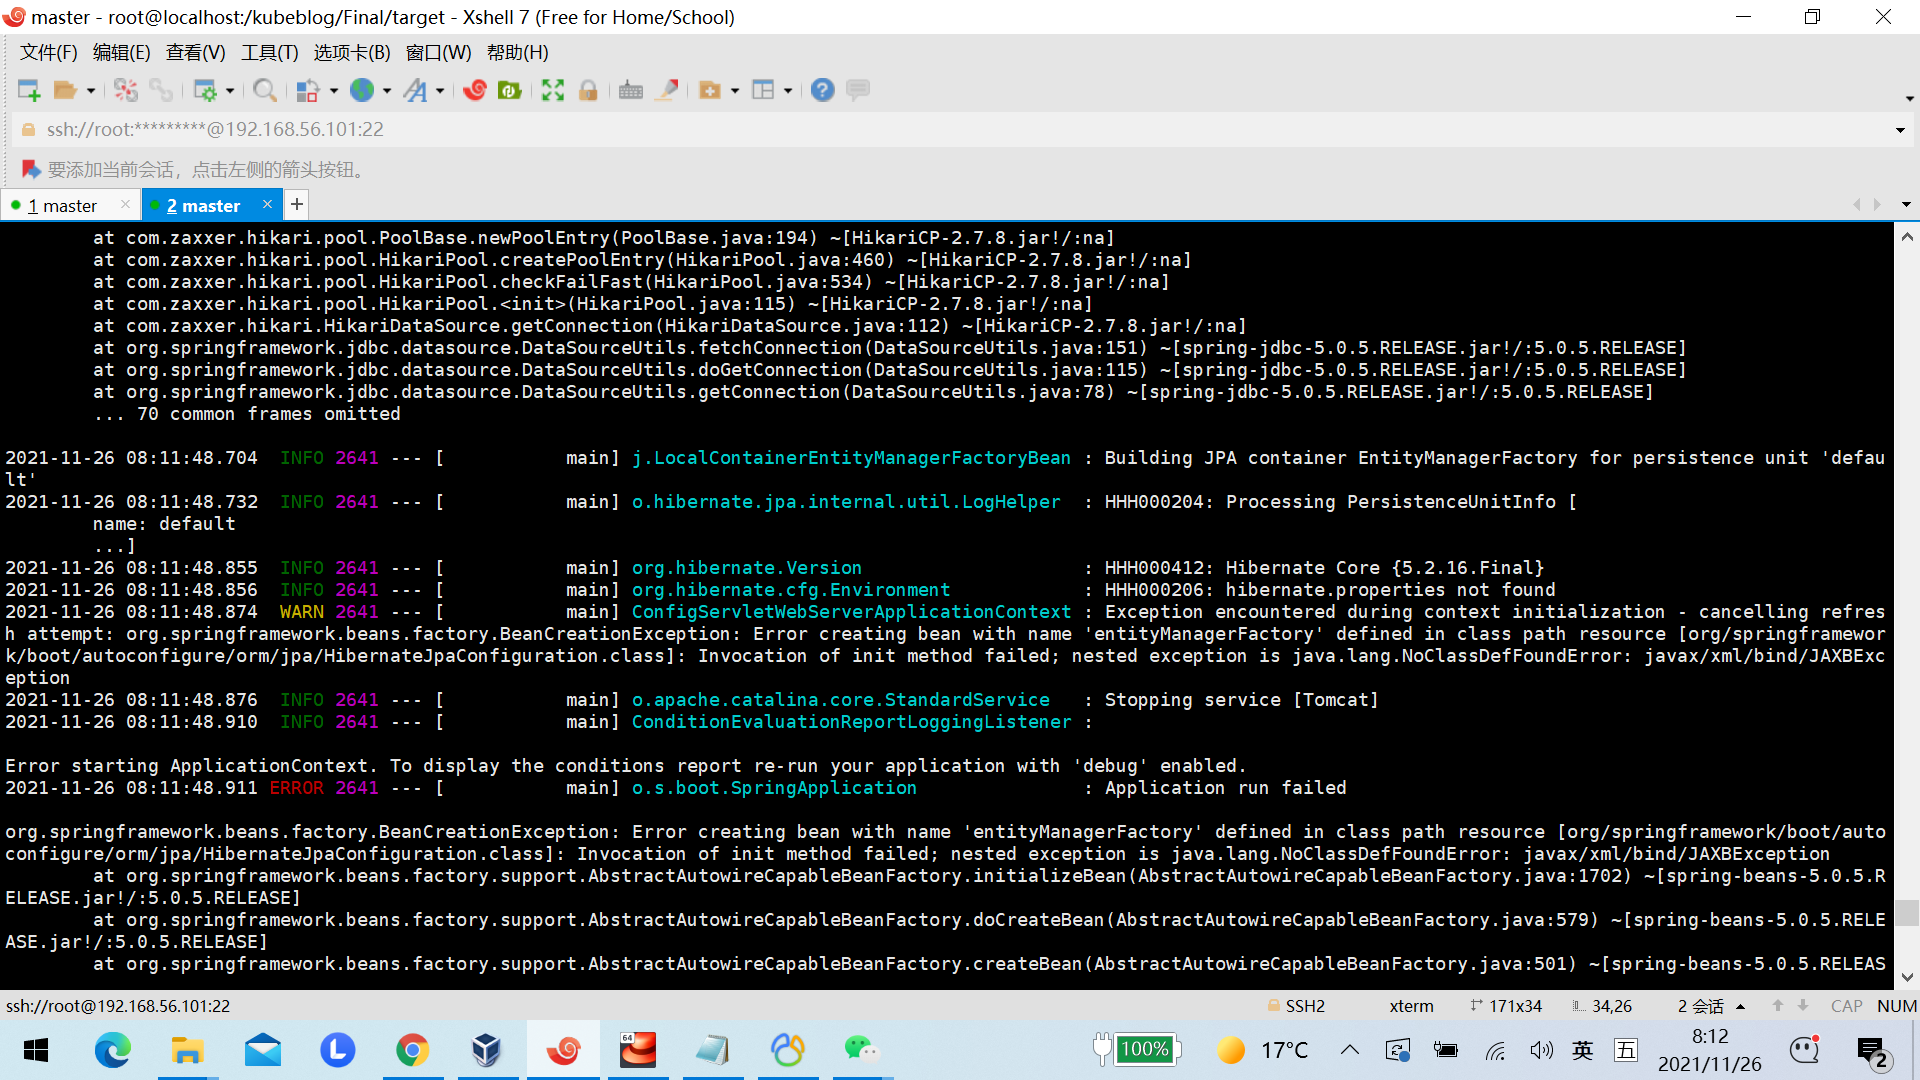The height and width of the screenshot is (1080, 1920).
Task: Open the 编辑(E) menu
Action: [121, 53]
